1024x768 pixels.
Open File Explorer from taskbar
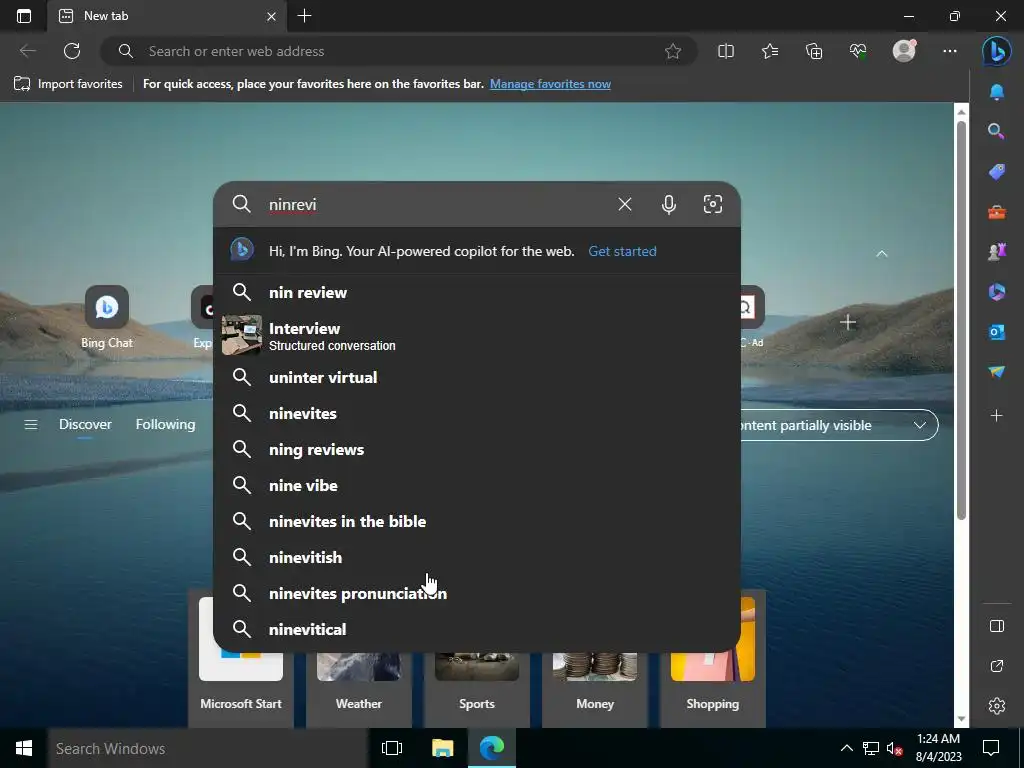pos(442,748)
